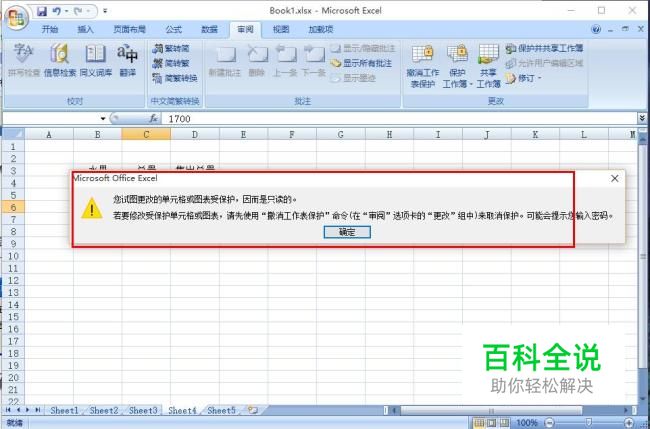Screen dimensions: 650x429
Task: Convert with 简转繁 command
Action: [171, 63]
